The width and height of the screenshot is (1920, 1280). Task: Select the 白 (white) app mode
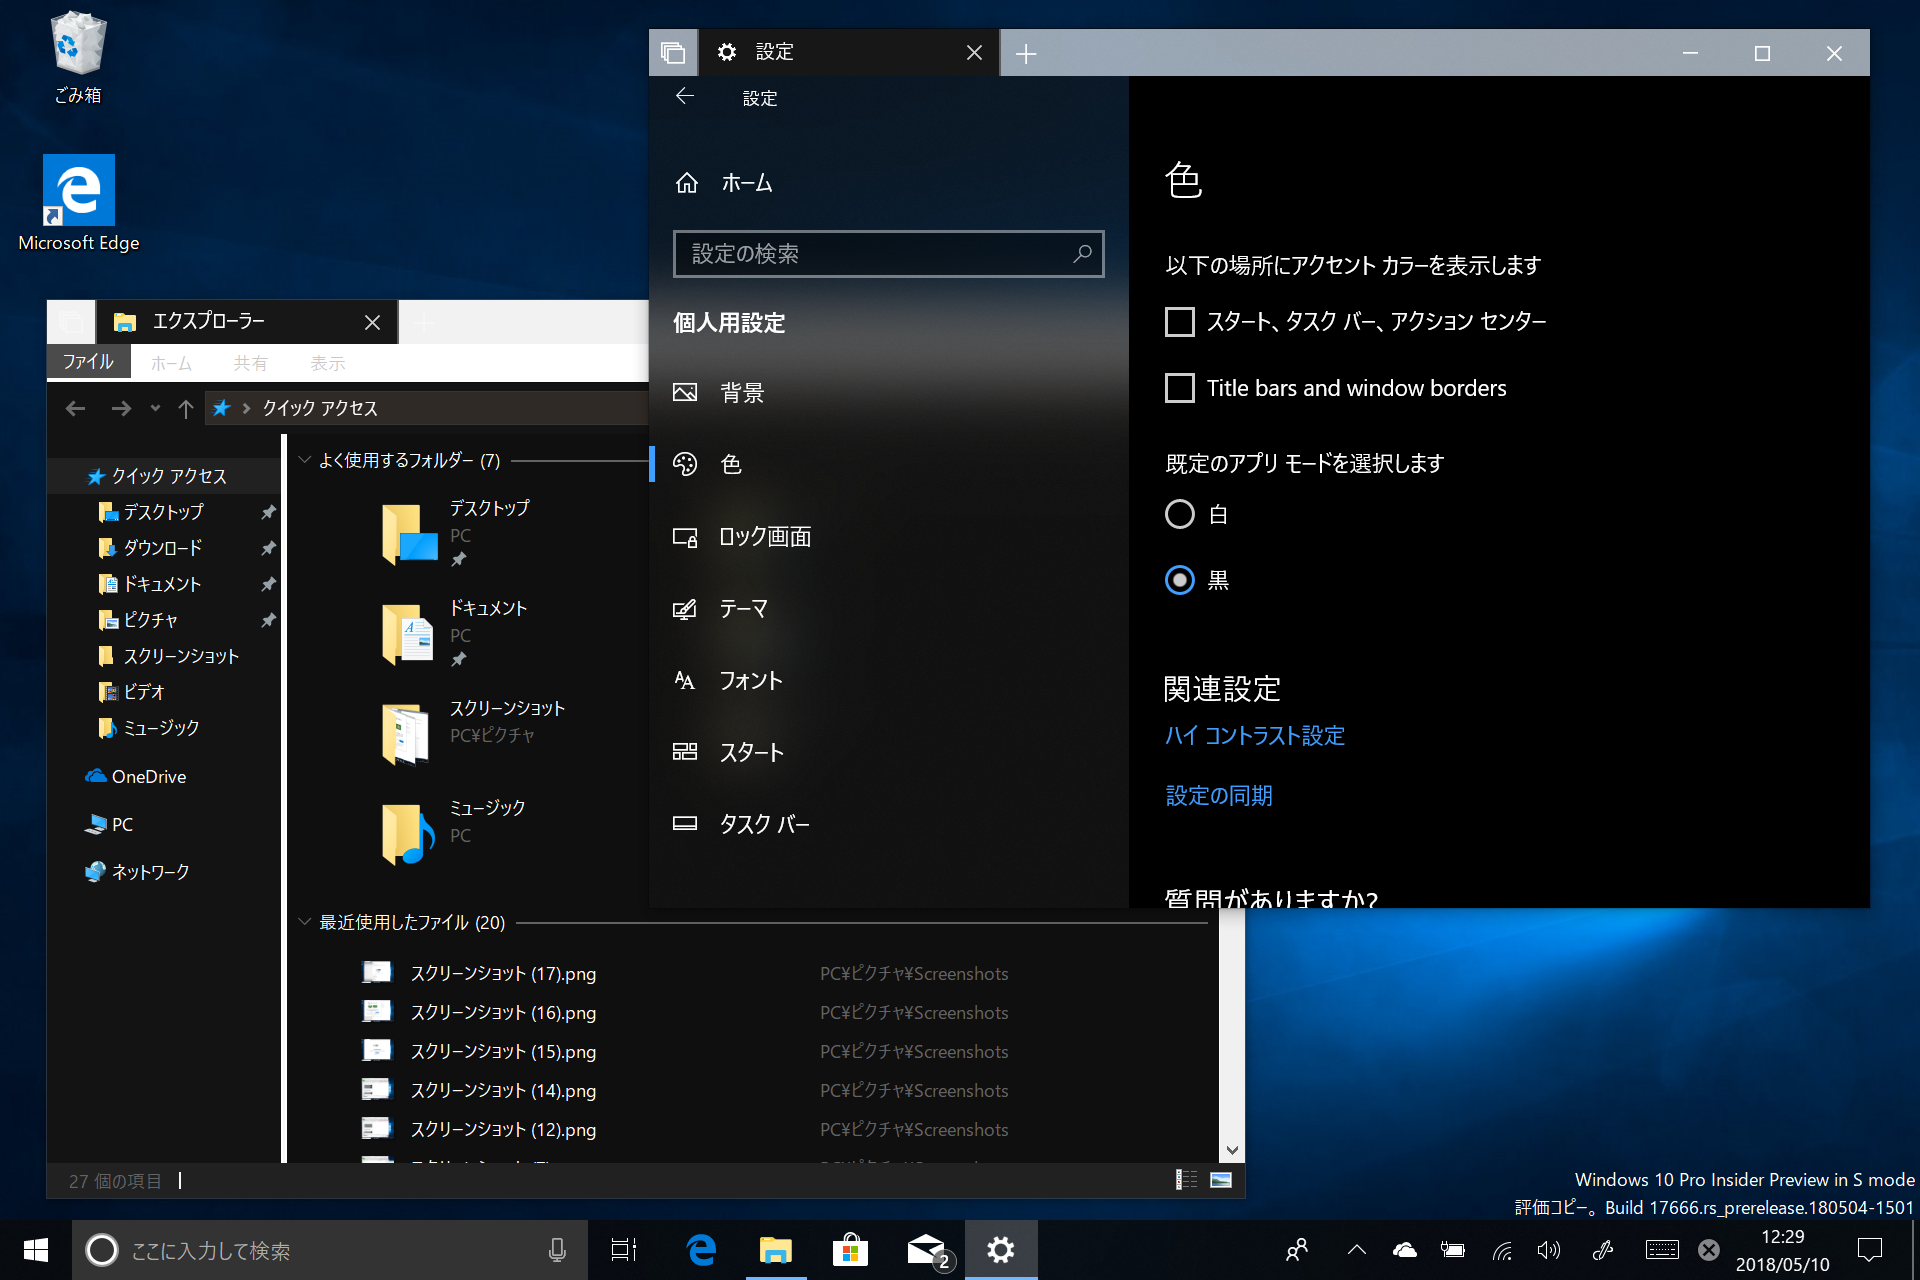[1180, 514]
